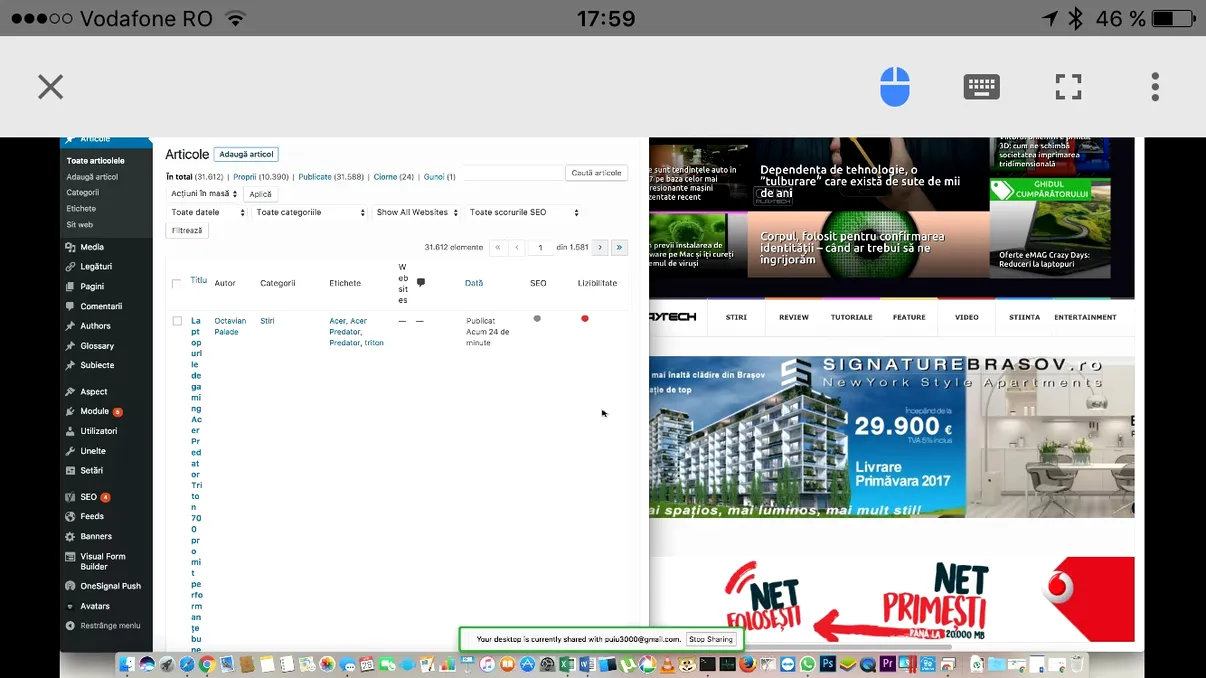Click the Unelte wrench icon in sidebar

[70, 451]
